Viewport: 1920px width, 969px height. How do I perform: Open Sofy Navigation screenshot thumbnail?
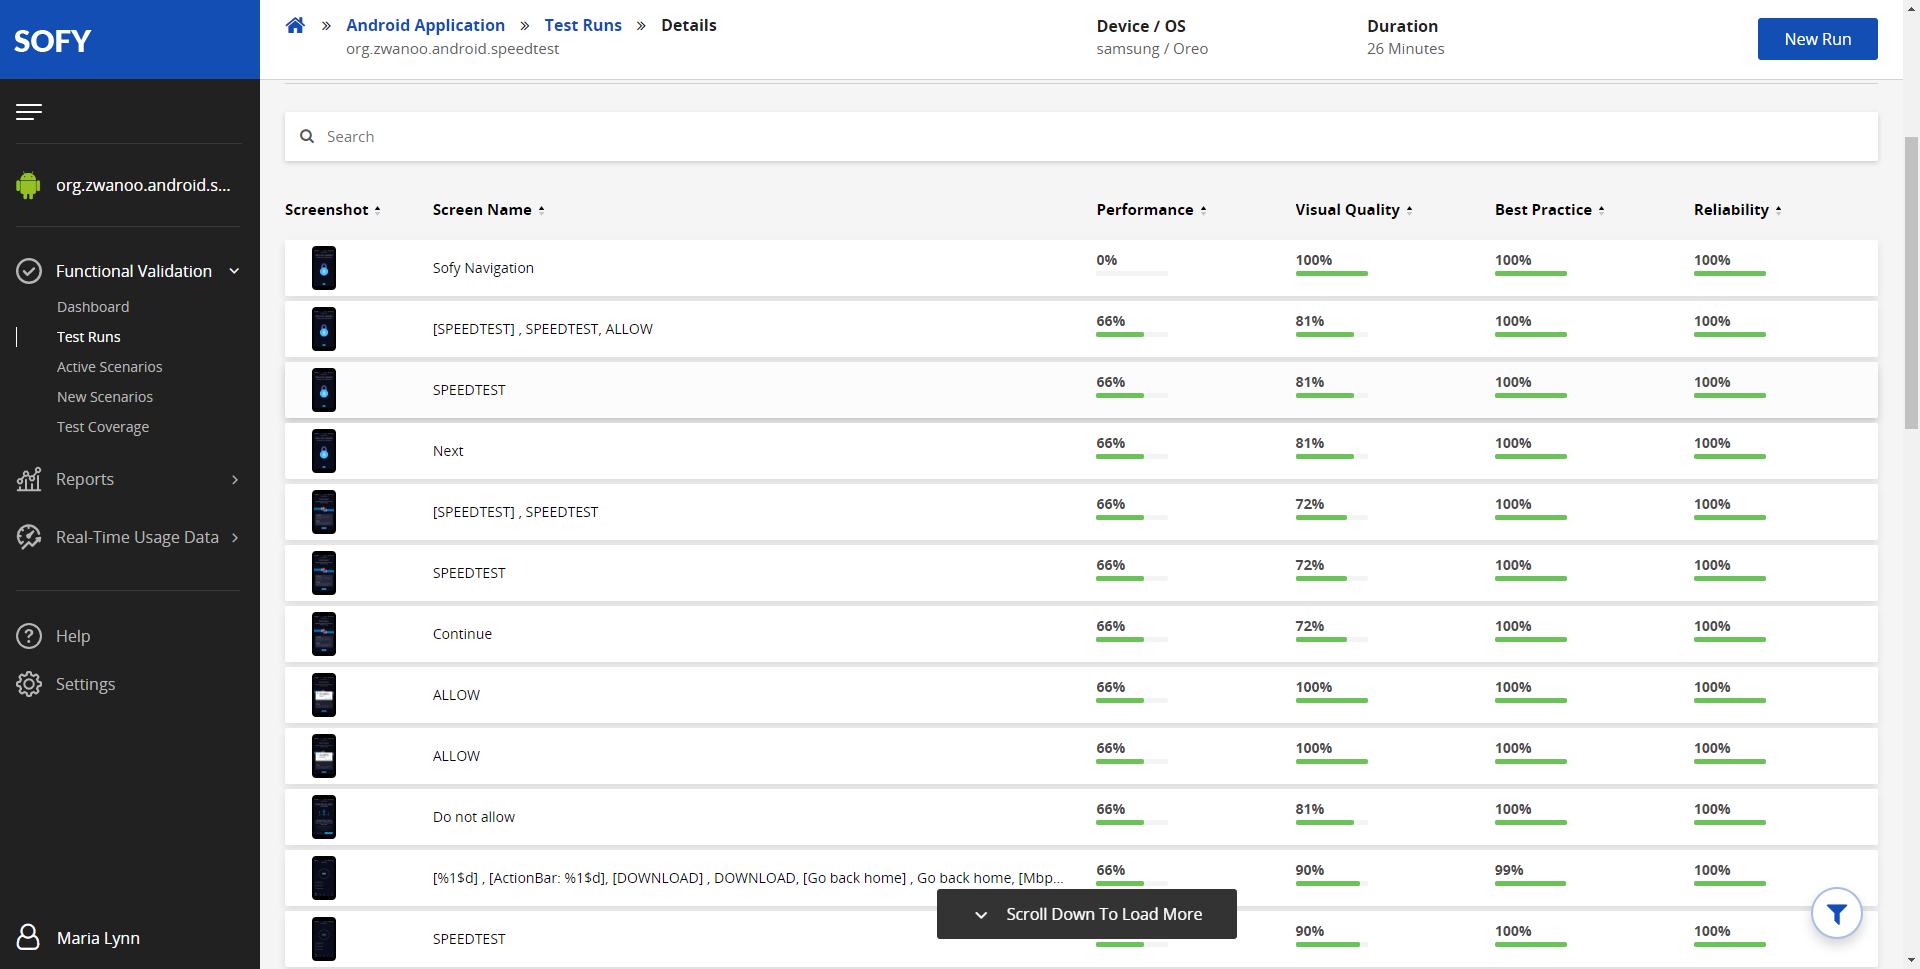coord(324,268)
